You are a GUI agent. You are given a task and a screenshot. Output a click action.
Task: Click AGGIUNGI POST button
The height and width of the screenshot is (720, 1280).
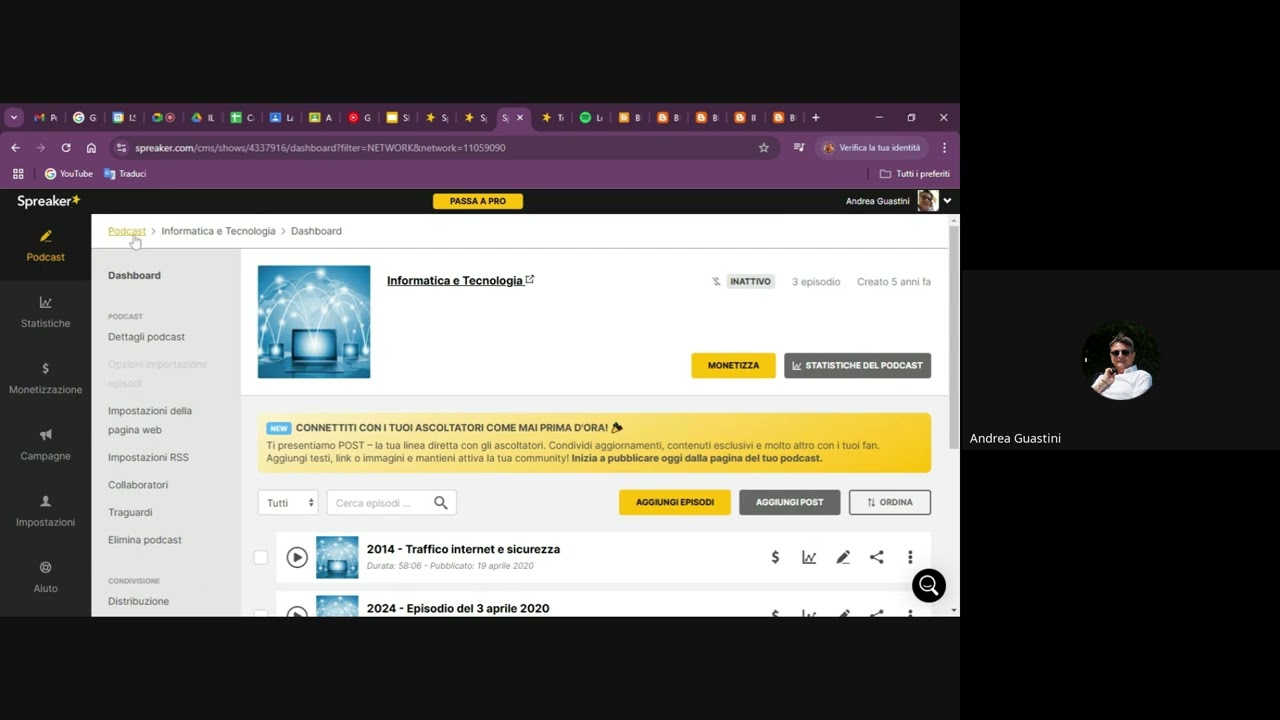click(x=790, y=502)
